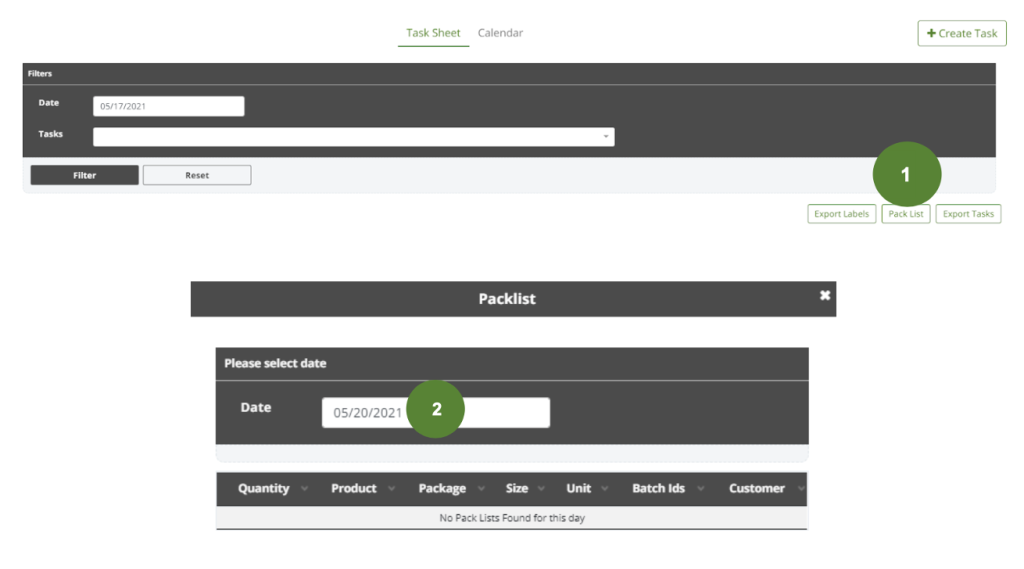The image size is (1024, 569).
Task: Click the 'No Pack Lists Found' row
Action: 511,518
